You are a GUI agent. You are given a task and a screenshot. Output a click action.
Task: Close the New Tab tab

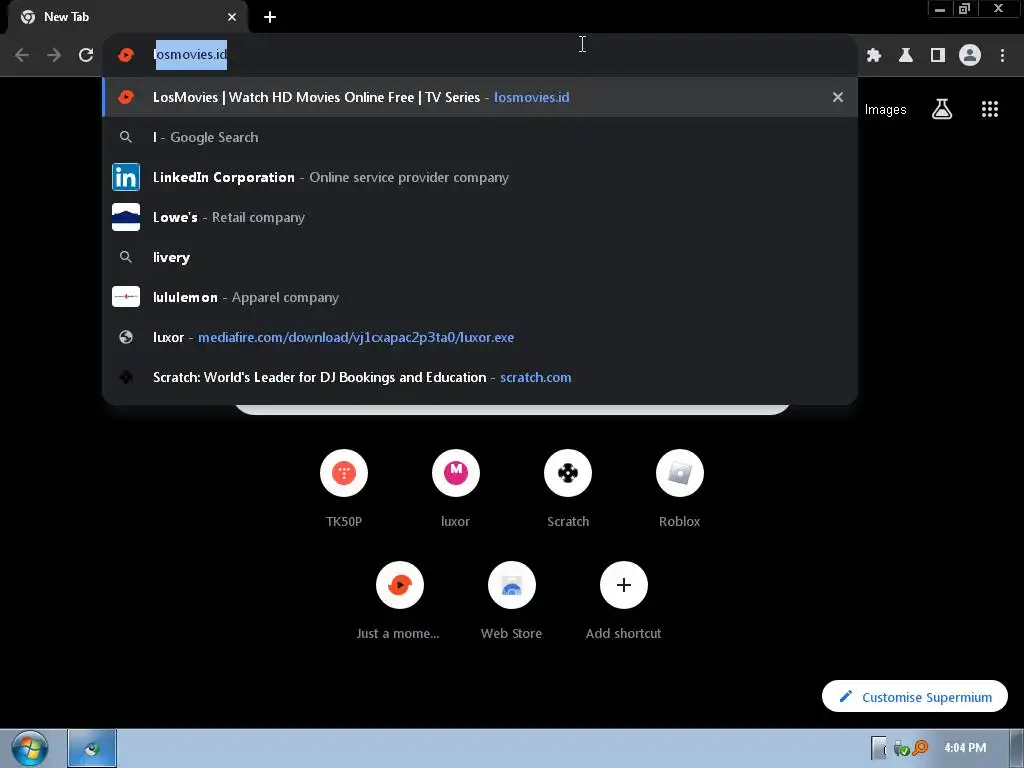coord(232,17)
